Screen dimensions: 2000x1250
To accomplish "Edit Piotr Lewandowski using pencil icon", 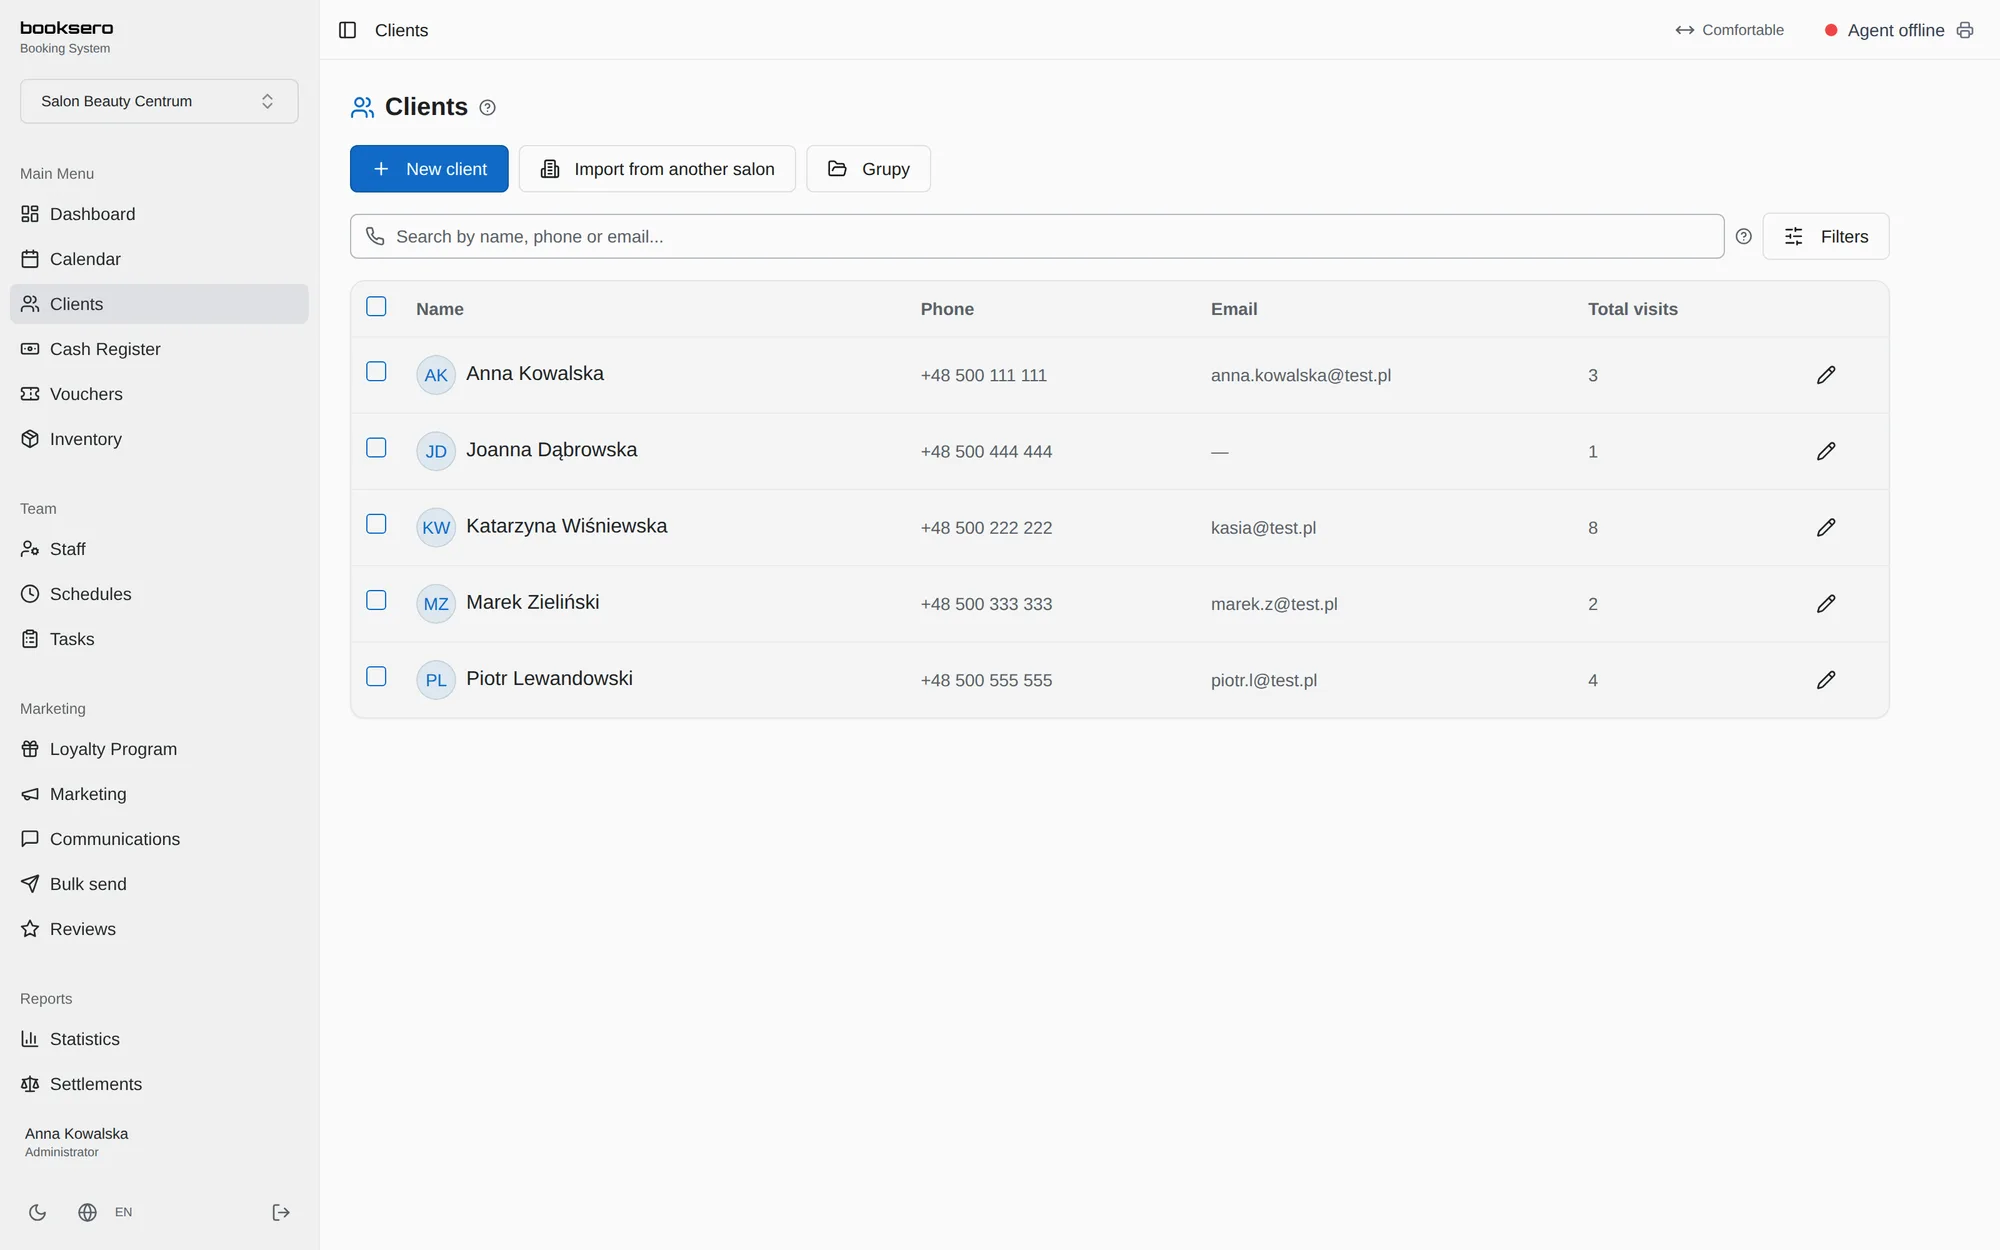I will coord(1826,680).
